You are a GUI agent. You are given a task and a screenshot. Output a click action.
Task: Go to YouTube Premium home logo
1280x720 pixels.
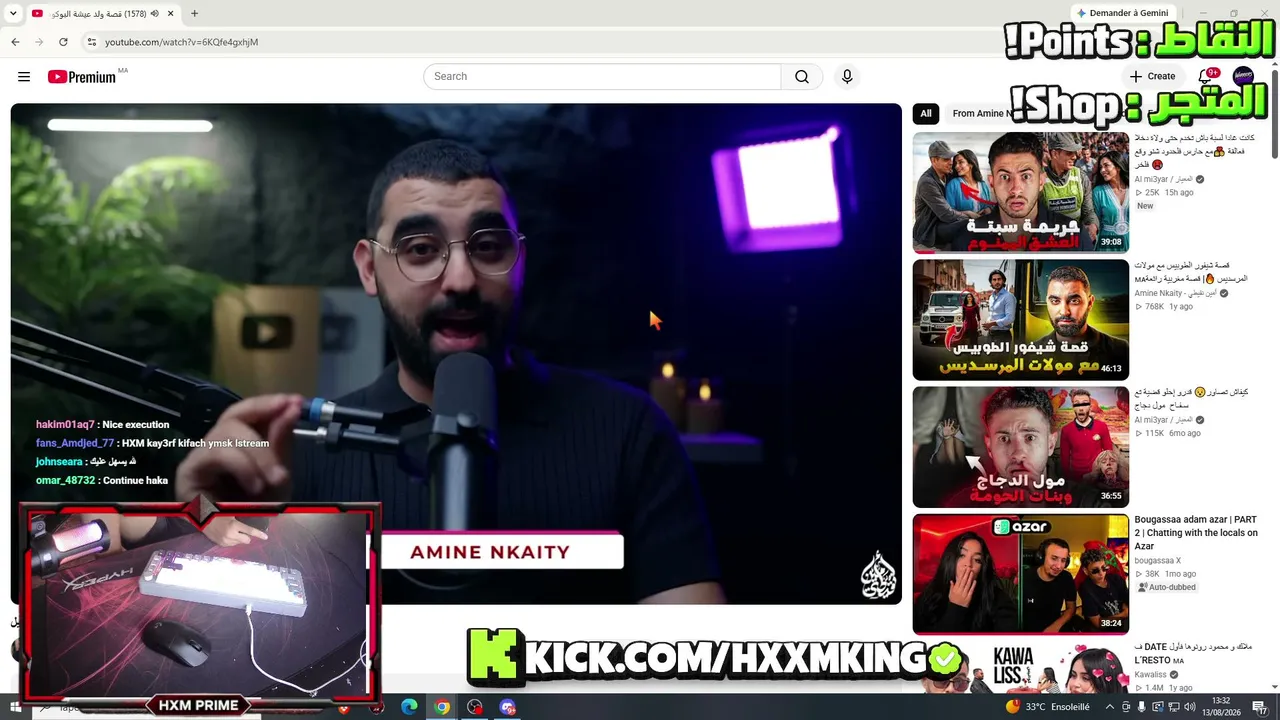pos(82,77)
